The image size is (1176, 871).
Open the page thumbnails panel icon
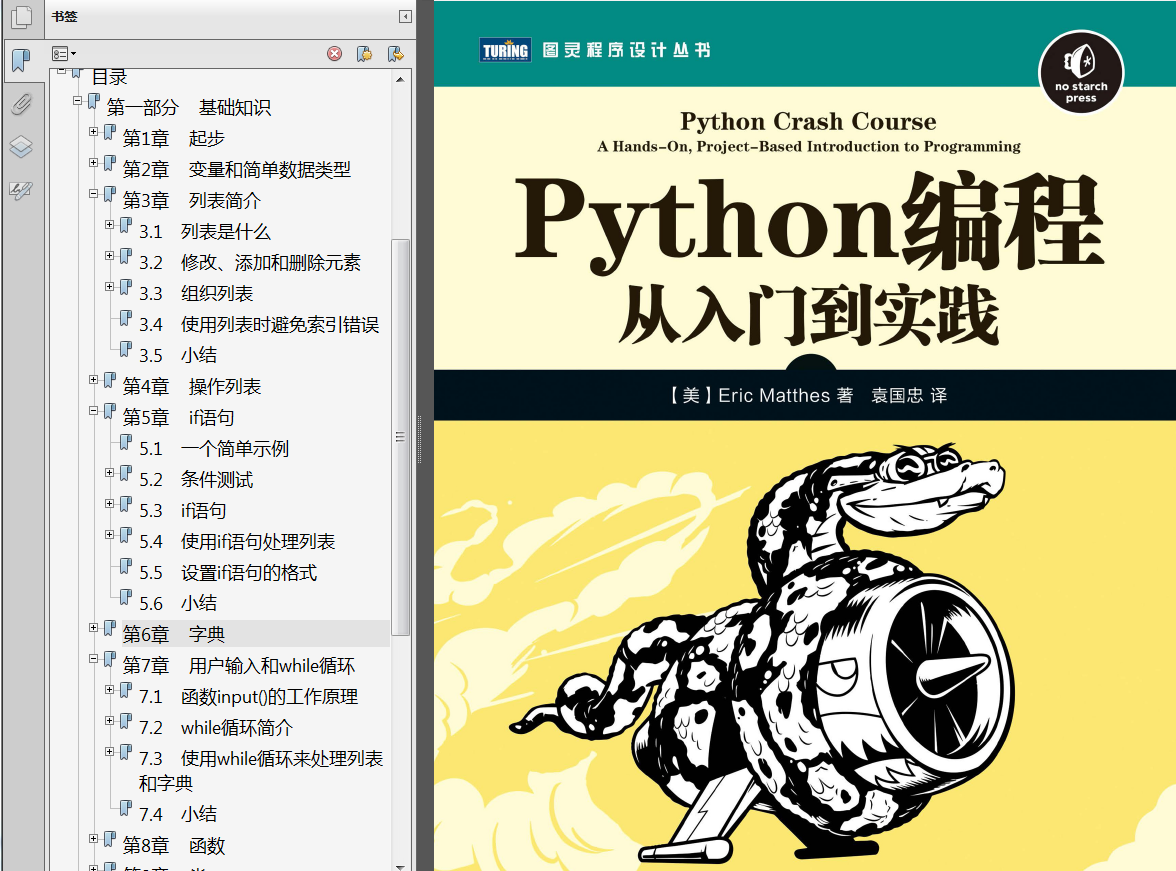pos(22,17)
